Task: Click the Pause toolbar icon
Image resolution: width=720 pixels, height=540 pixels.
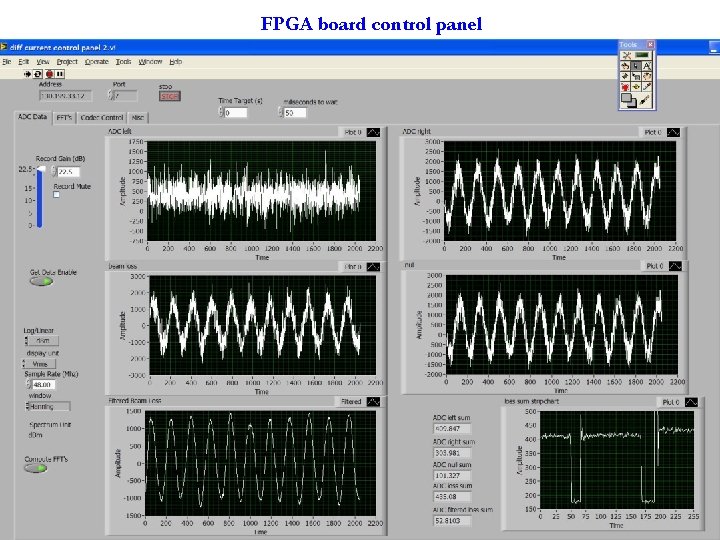Action: click(60, 73)
